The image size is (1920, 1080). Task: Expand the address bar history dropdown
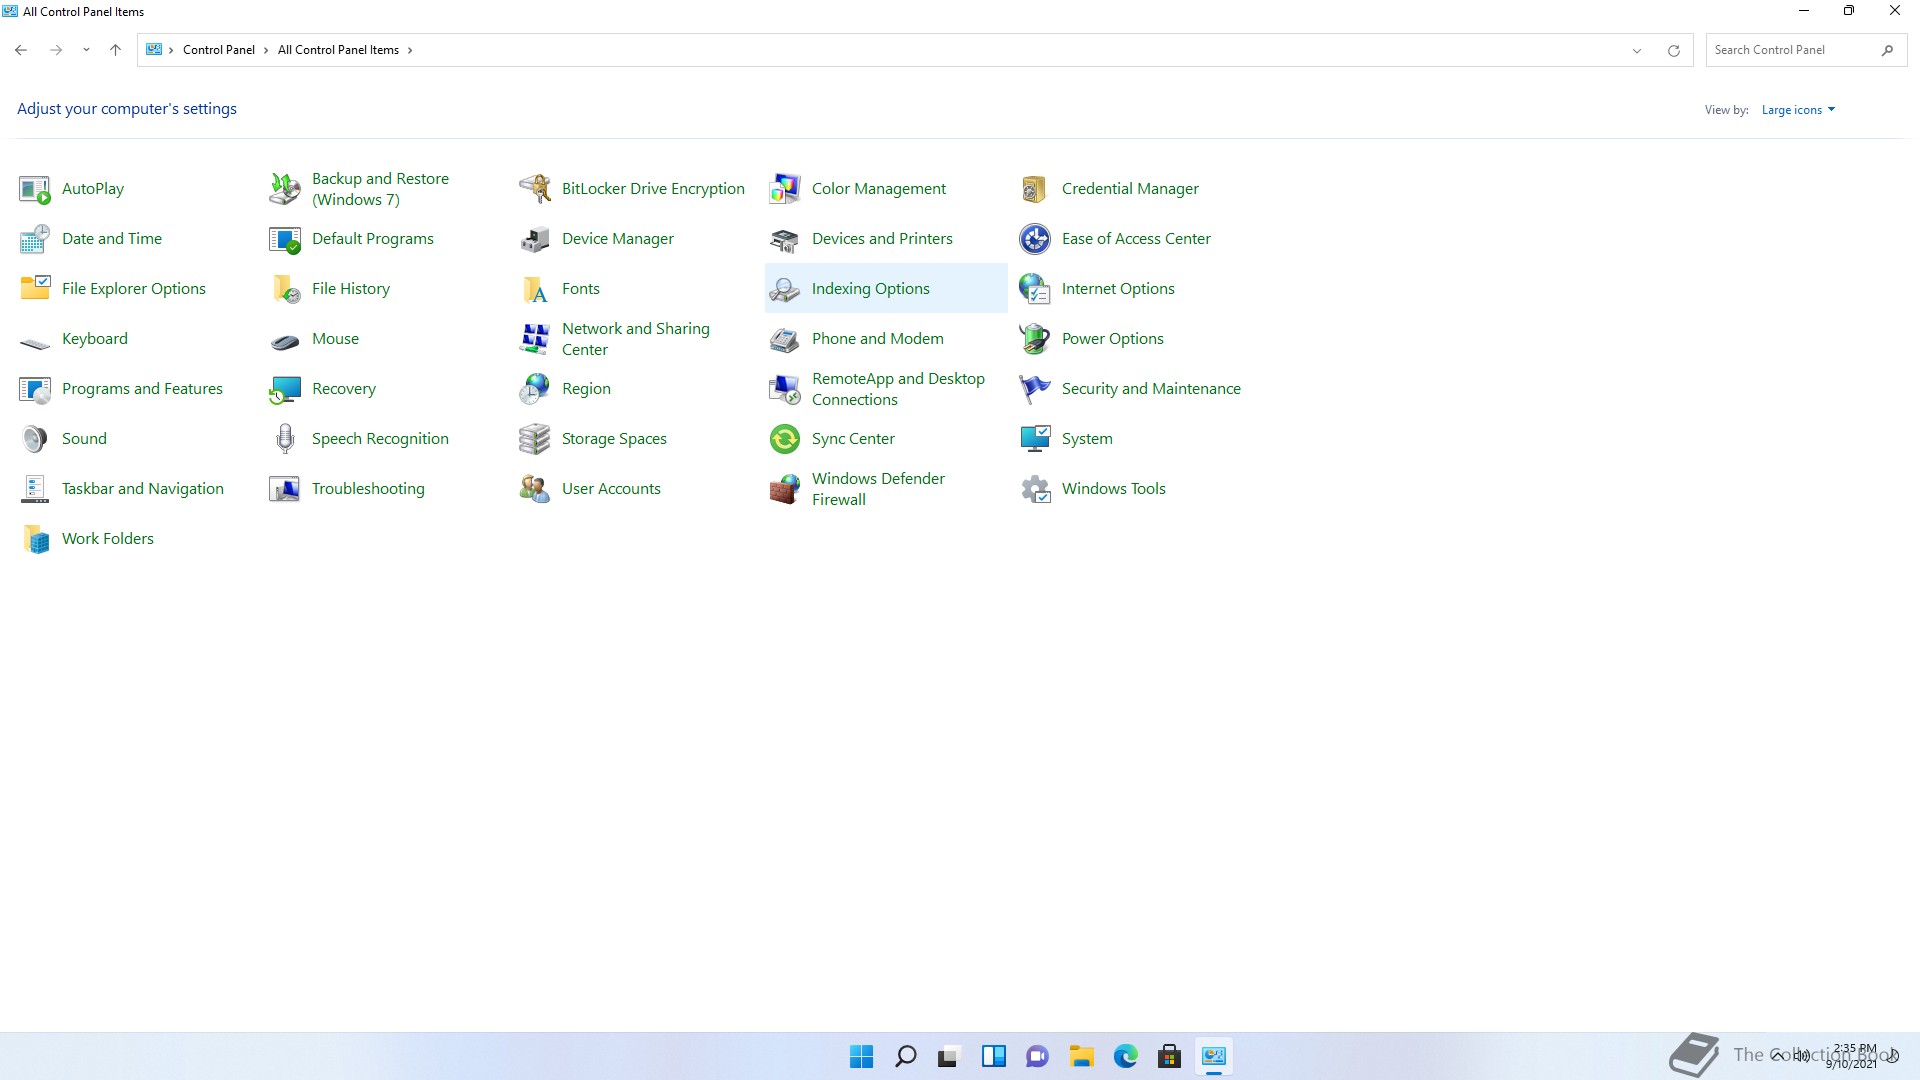point(1637,50)
